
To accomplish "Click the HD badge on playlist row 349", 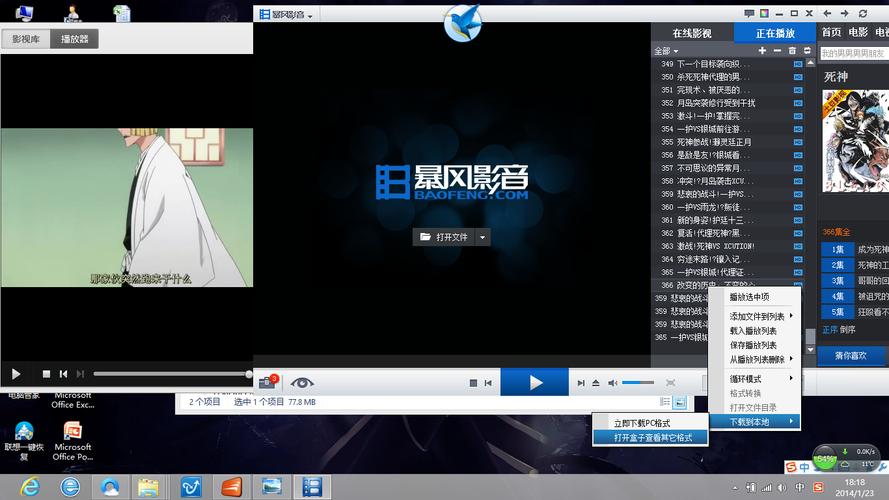I will [x=798, y=64].
